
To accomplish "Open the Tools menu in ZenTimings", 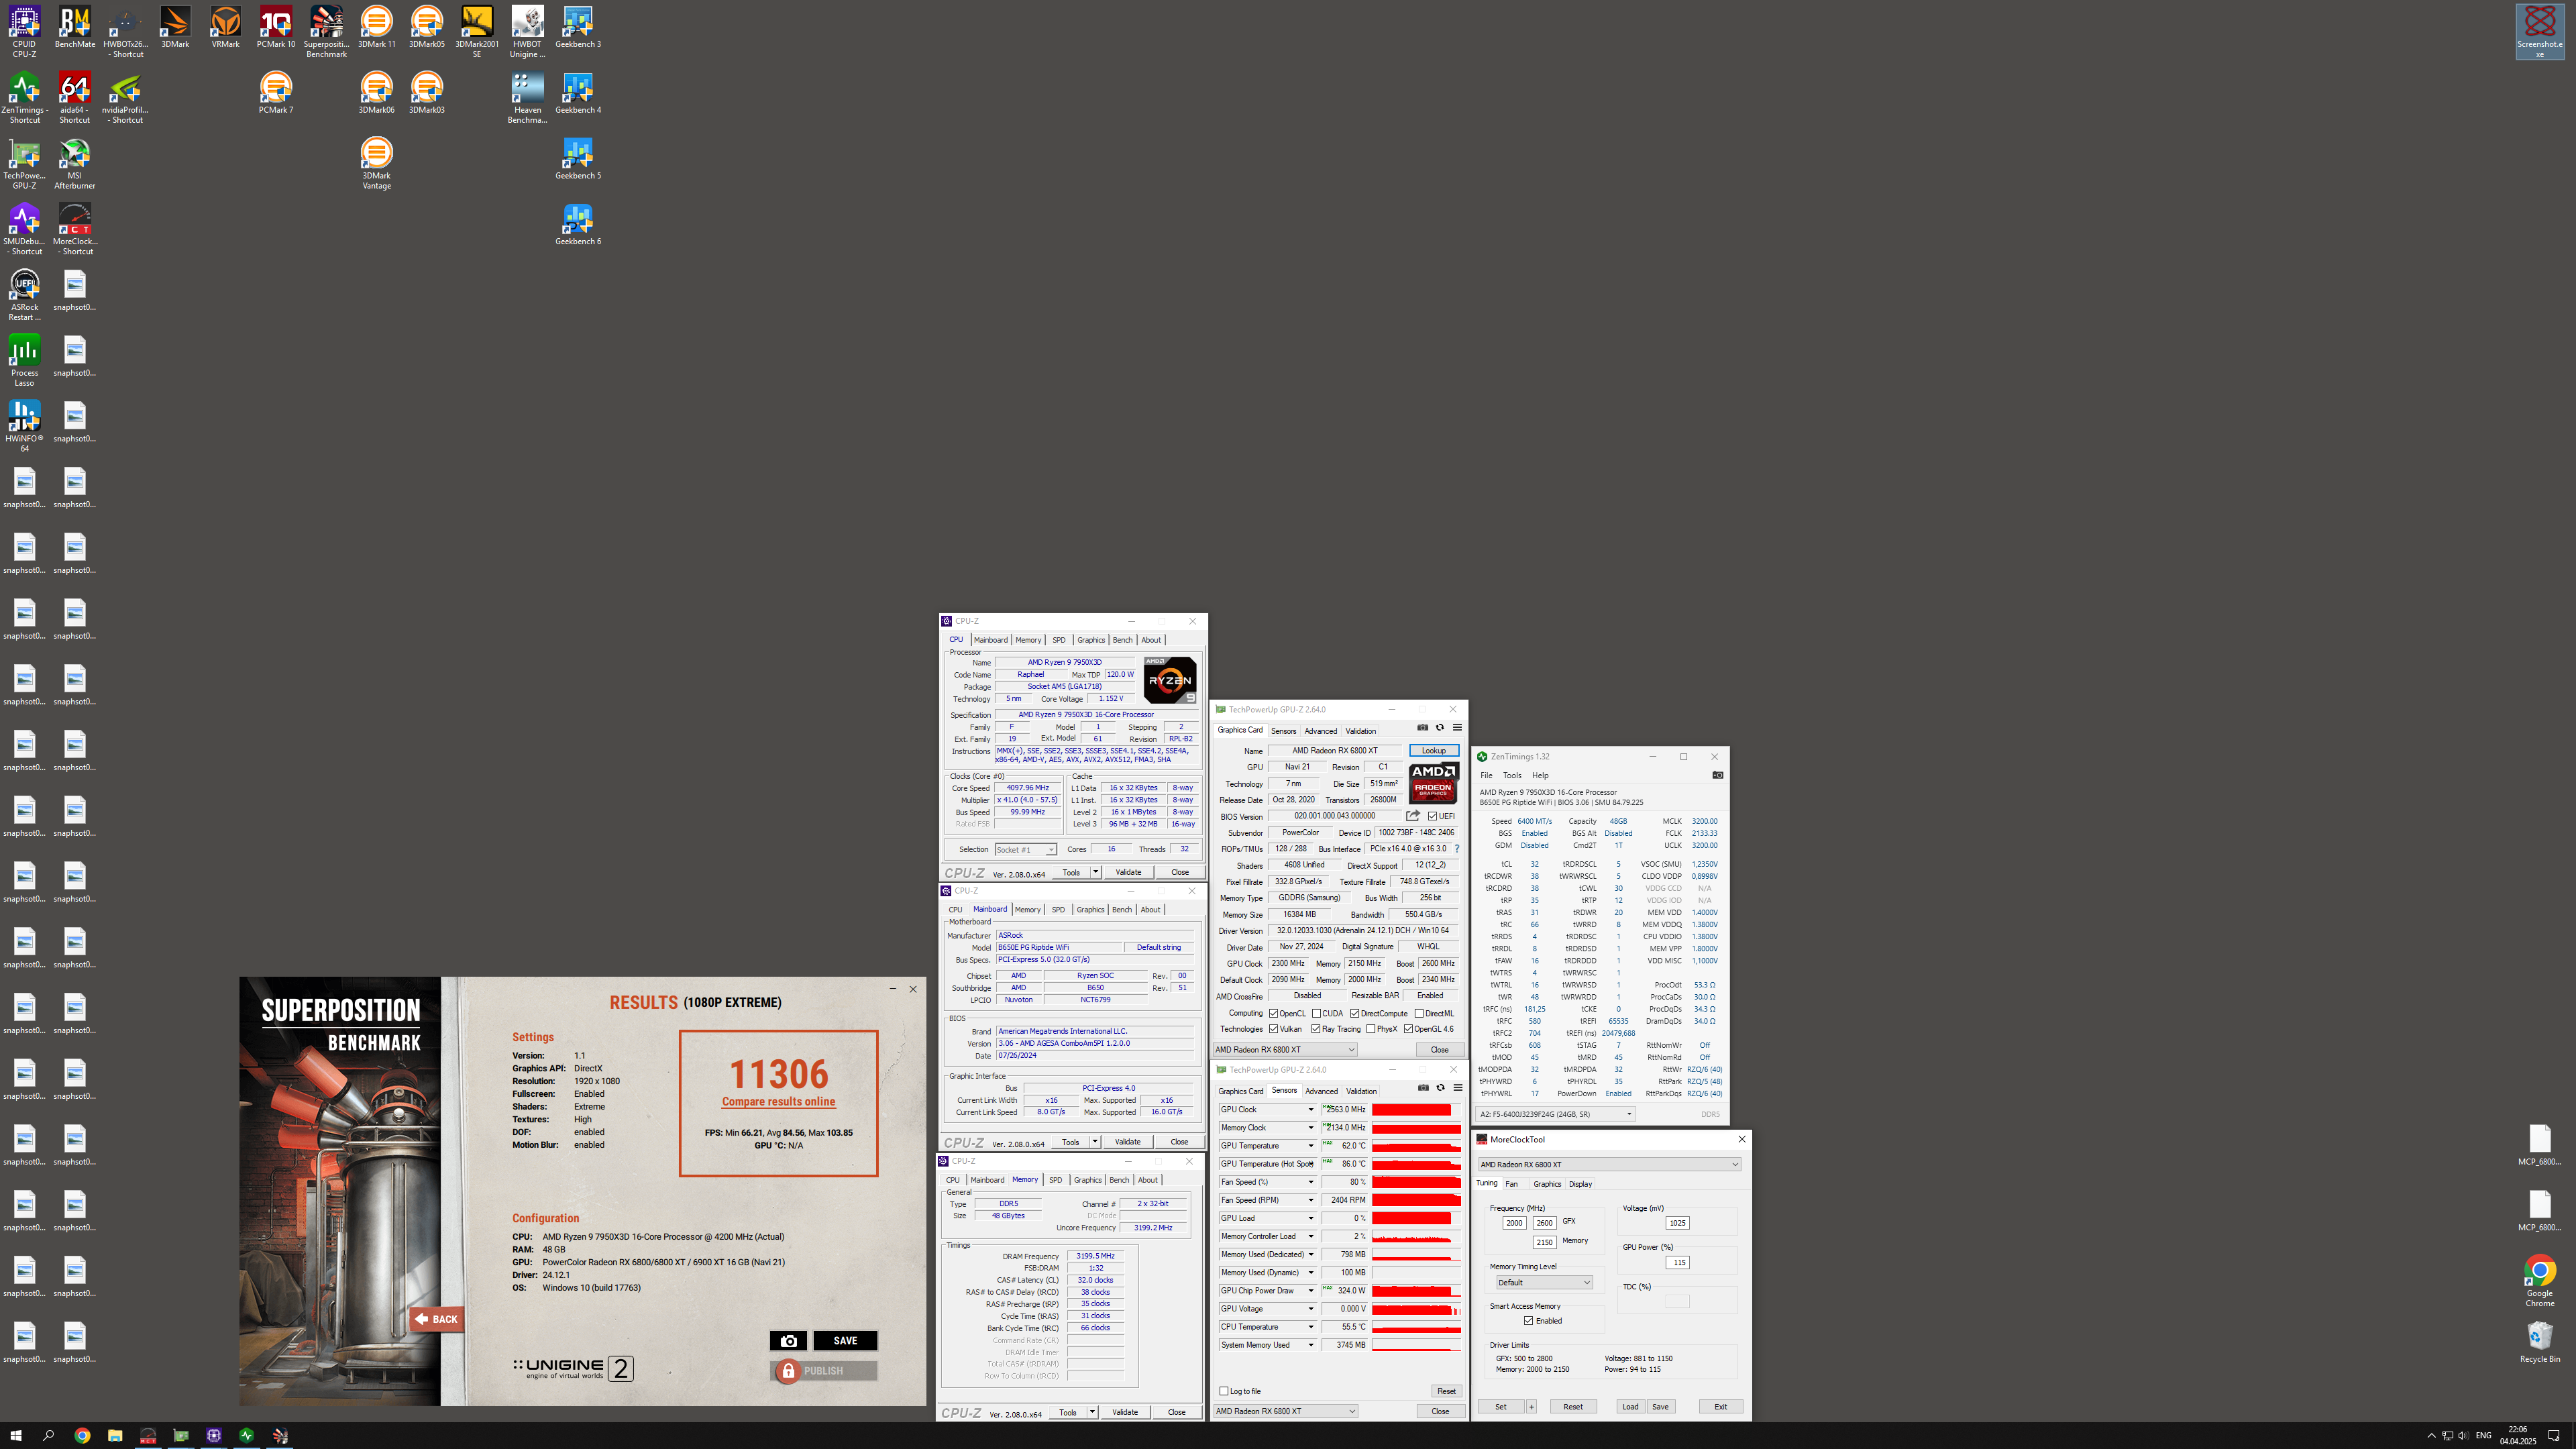I will point(1512,775).
